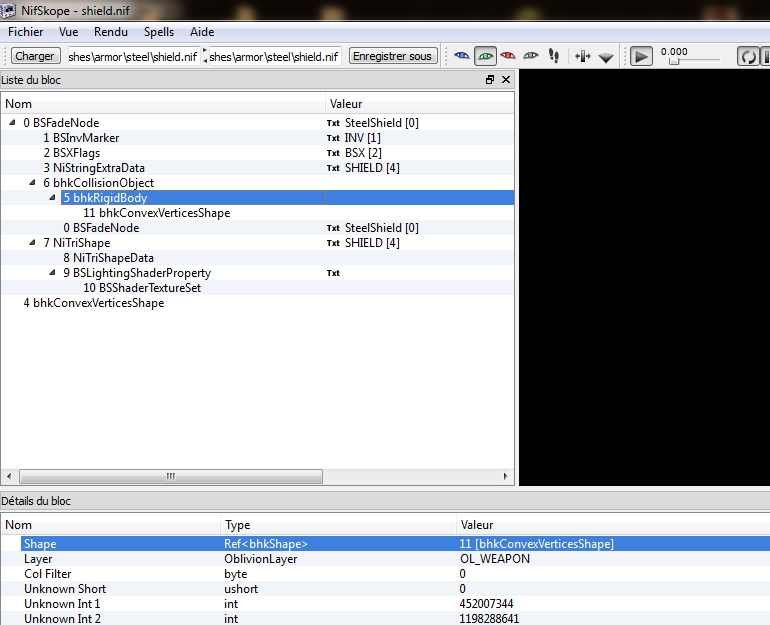Click the arrows between the path fields

pos(204,56)
